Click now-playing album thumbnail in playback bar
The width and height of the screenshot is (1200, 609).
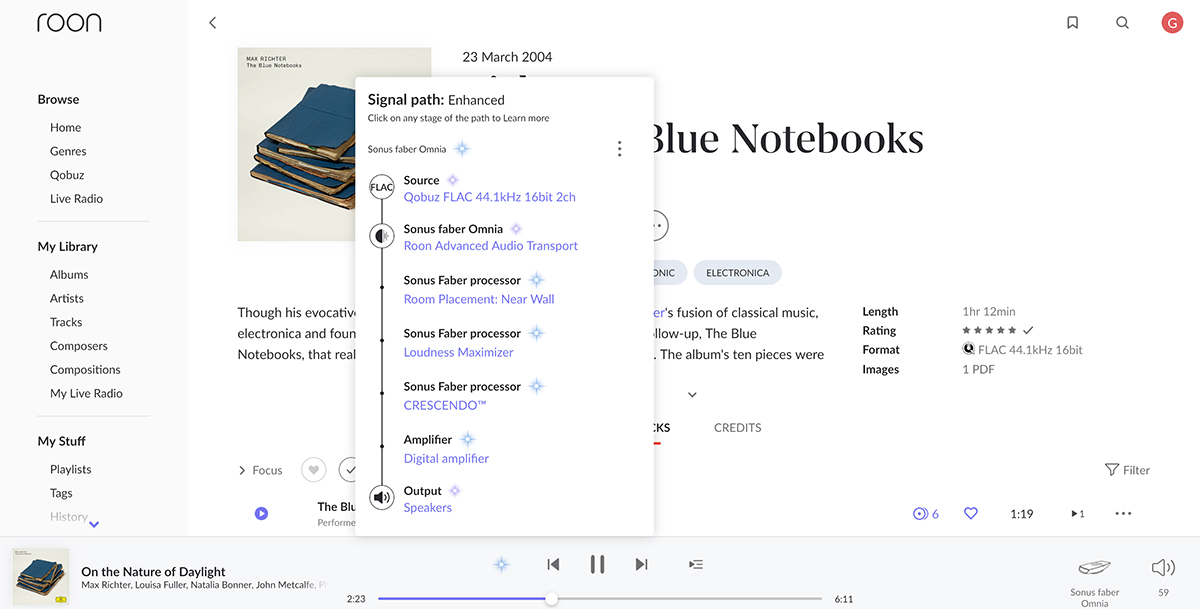(x=41, y=575)
